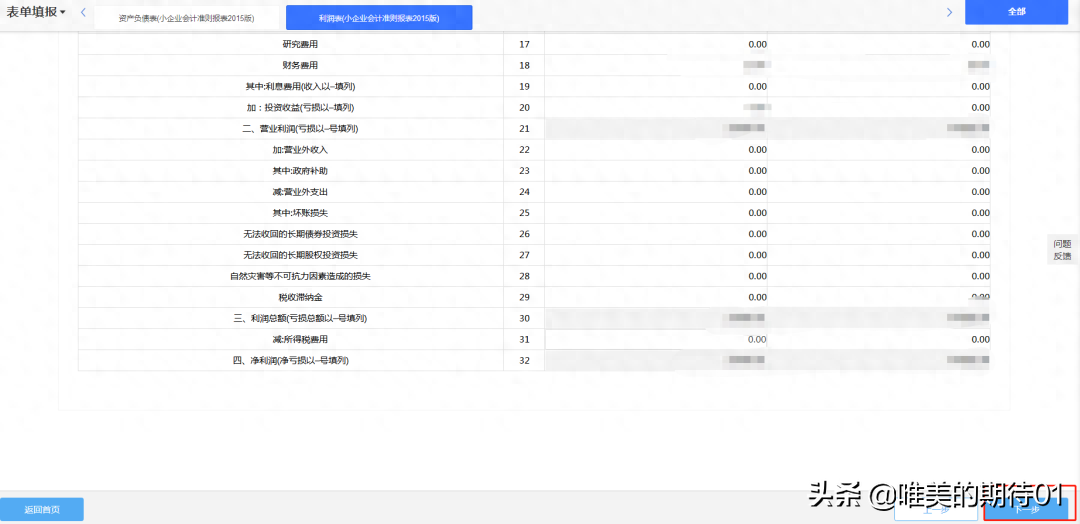The height and width of the screenshot is (524, 1080).
Task: Click first value field of row 24 营业外支出
Action: point(656,192)
